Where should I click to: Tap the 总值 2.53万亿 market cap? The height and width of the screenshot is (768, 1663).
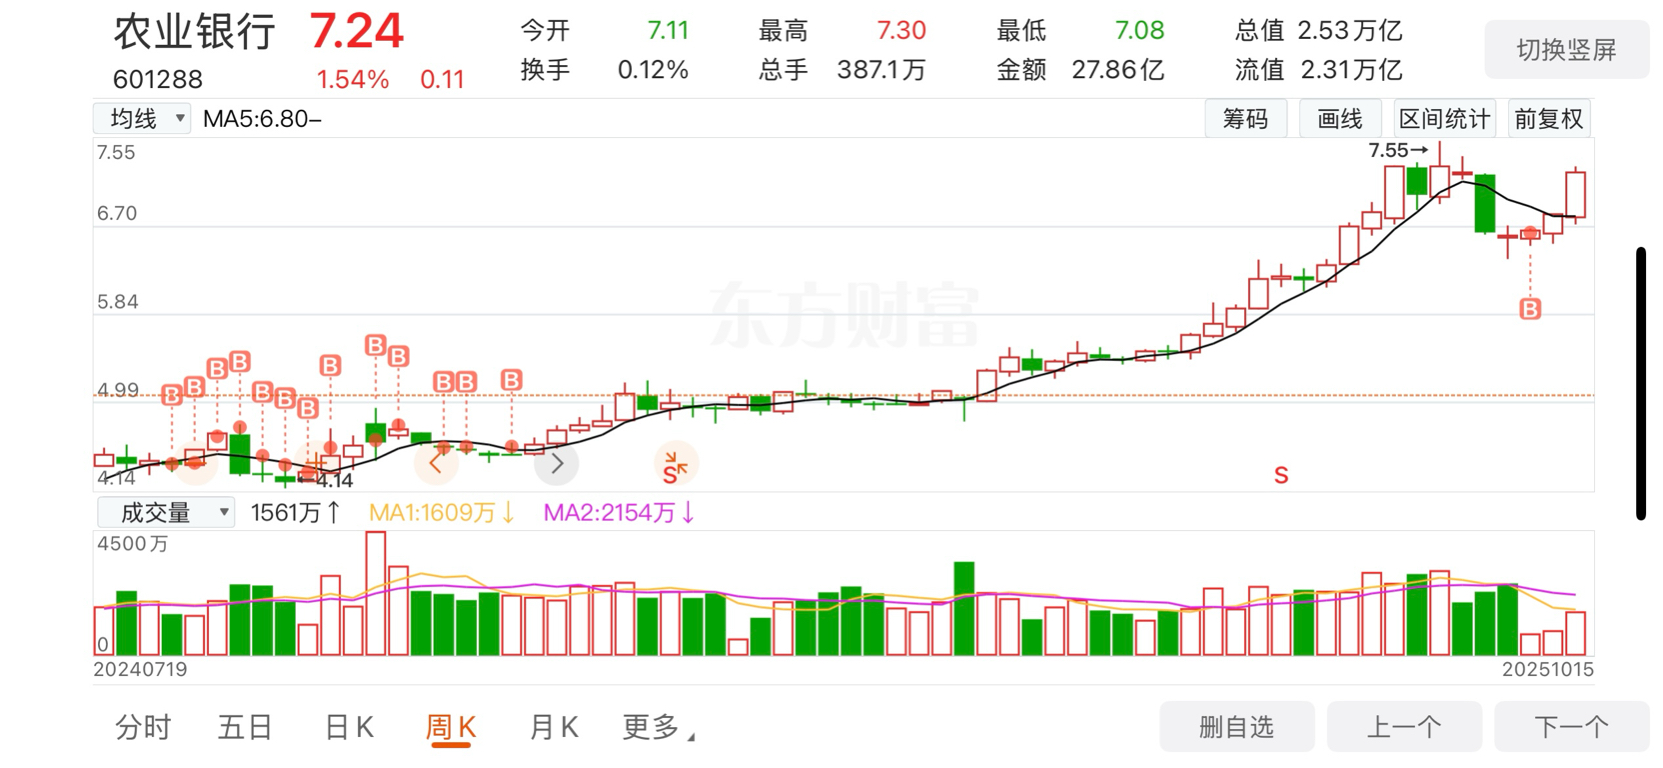(x=1318, y=31)
